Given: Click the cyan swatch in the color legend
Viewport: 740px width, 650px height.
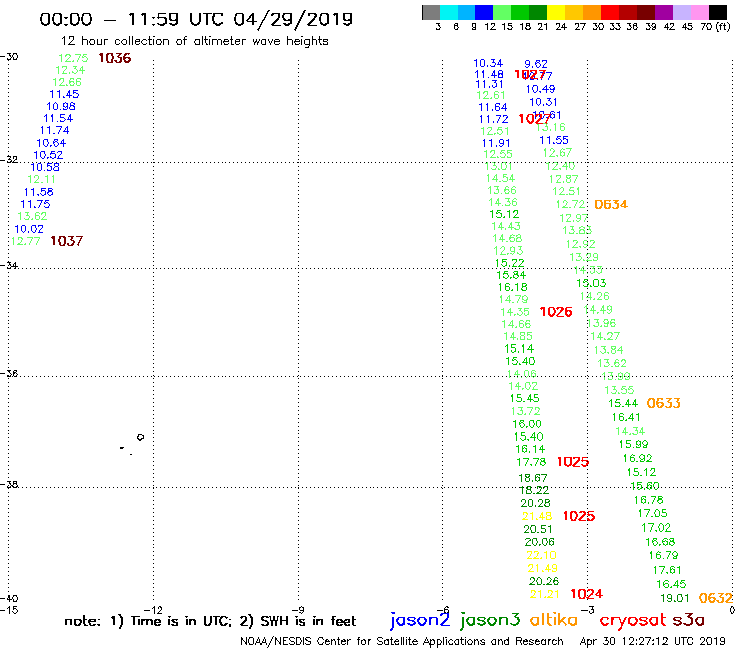Looking at the screenshot, I should point(448,12).
